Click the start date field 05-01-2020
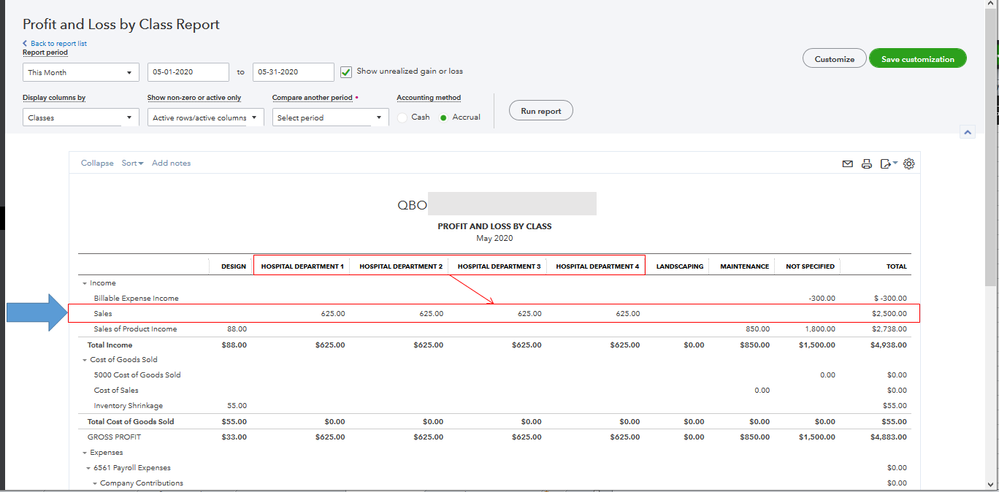 (x=189, y=72)
